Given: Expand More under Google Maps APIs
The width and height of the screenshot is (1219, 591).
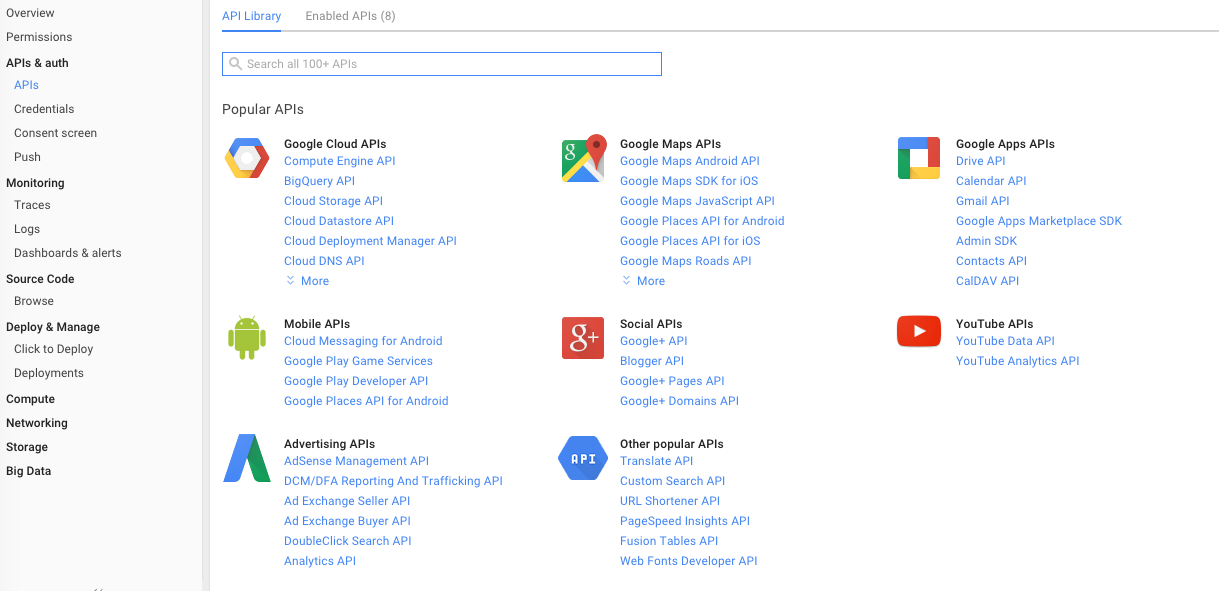Looking at the screenshot, I should pos(643,281).
